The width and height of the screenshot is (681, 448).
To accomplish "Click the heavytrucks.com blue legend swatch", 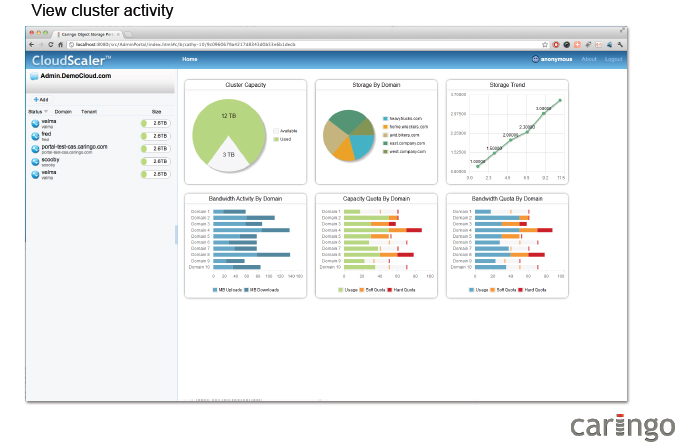I will click(x=385, y=119).
